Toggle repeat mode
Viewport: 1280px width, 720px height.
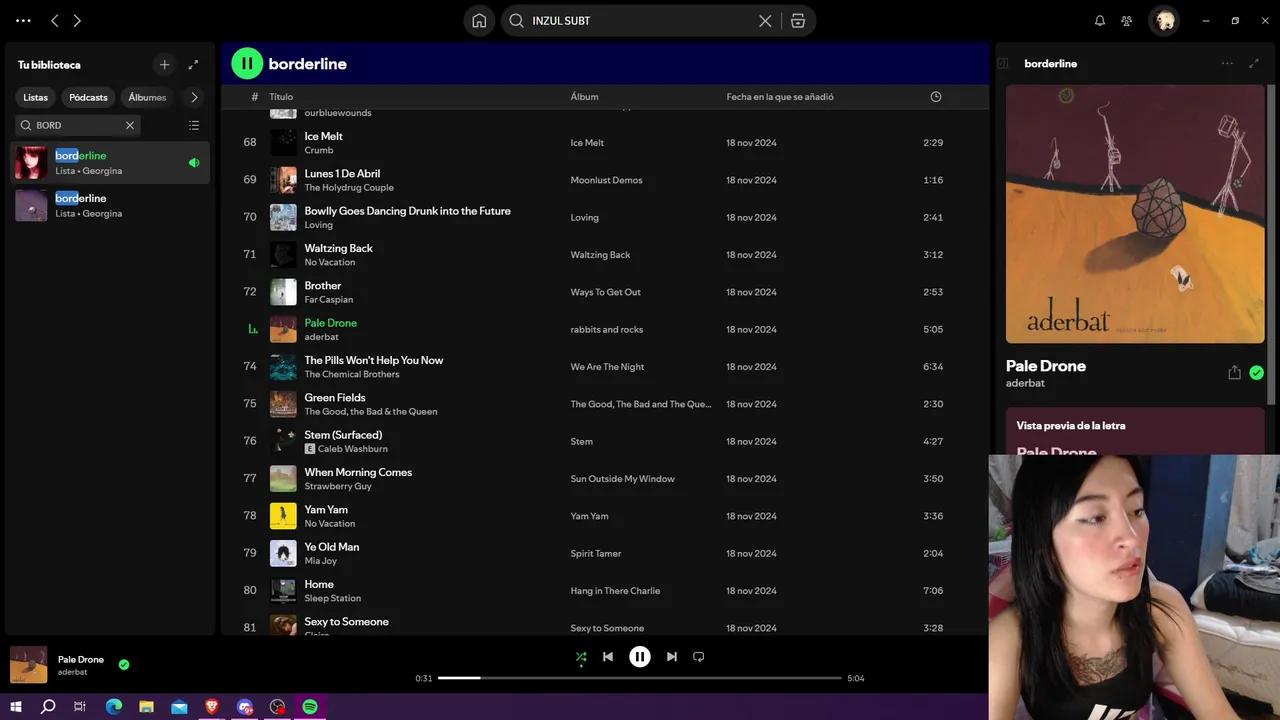click(699, 657)
